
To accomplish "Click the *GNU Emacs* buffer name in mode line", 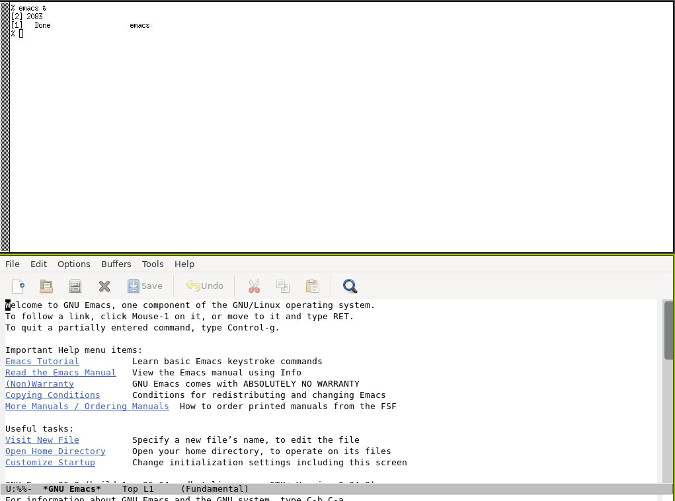I will pos(72,489).
